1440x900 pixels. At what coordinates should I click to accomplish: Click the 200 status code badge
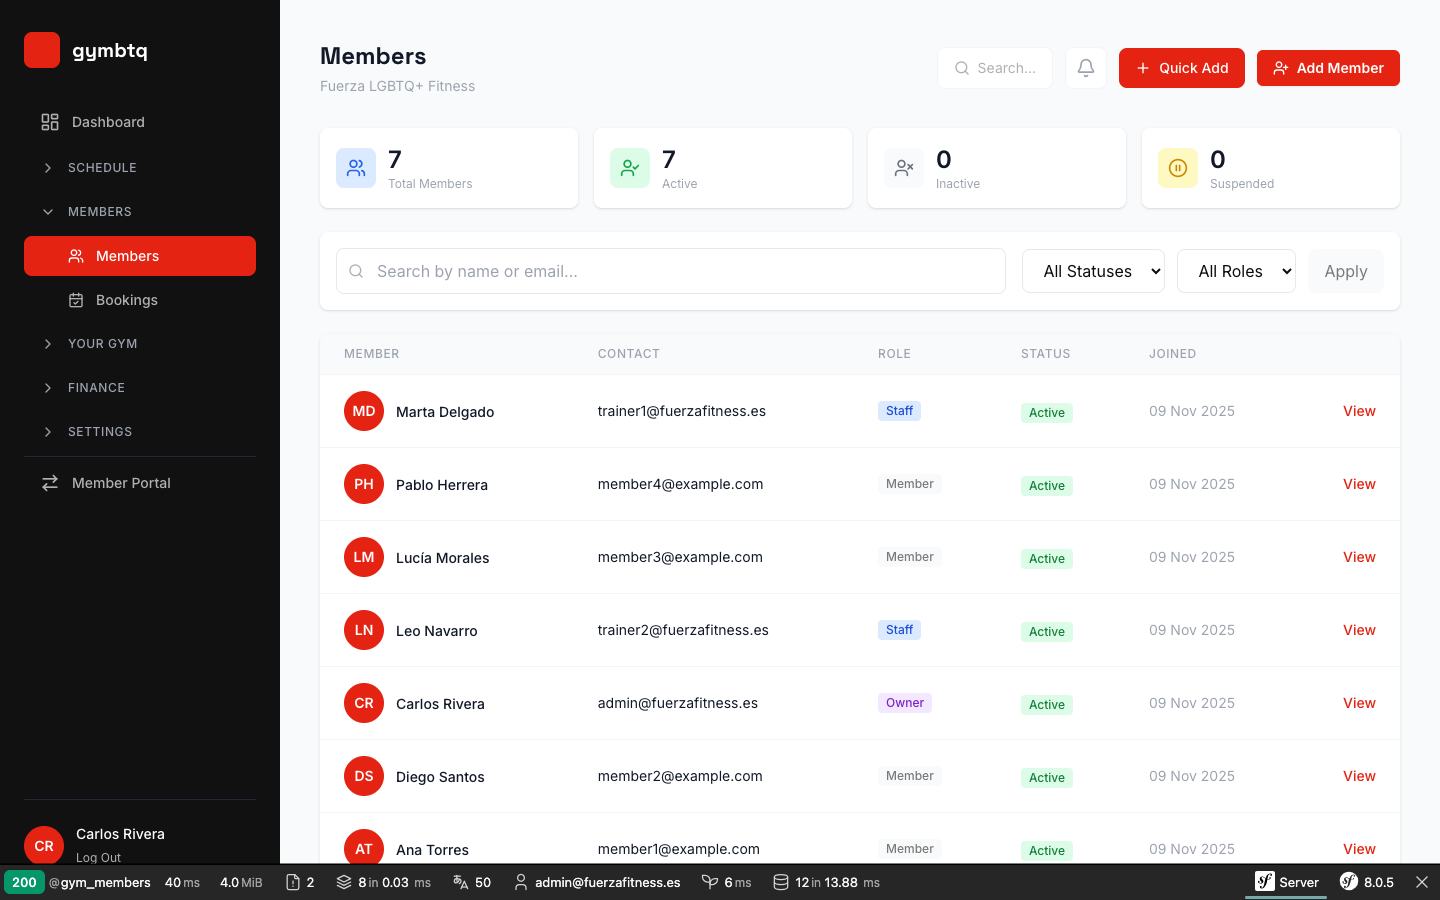(24, 882)
